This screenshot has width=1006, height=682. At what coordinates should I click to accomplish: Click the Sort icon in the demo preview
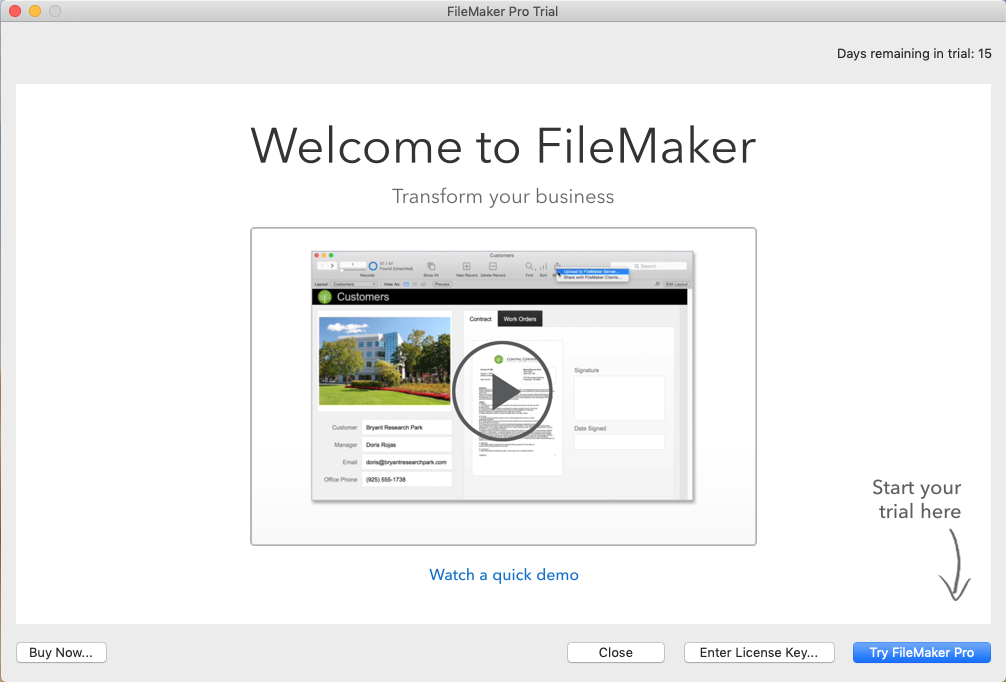(543, 267)
